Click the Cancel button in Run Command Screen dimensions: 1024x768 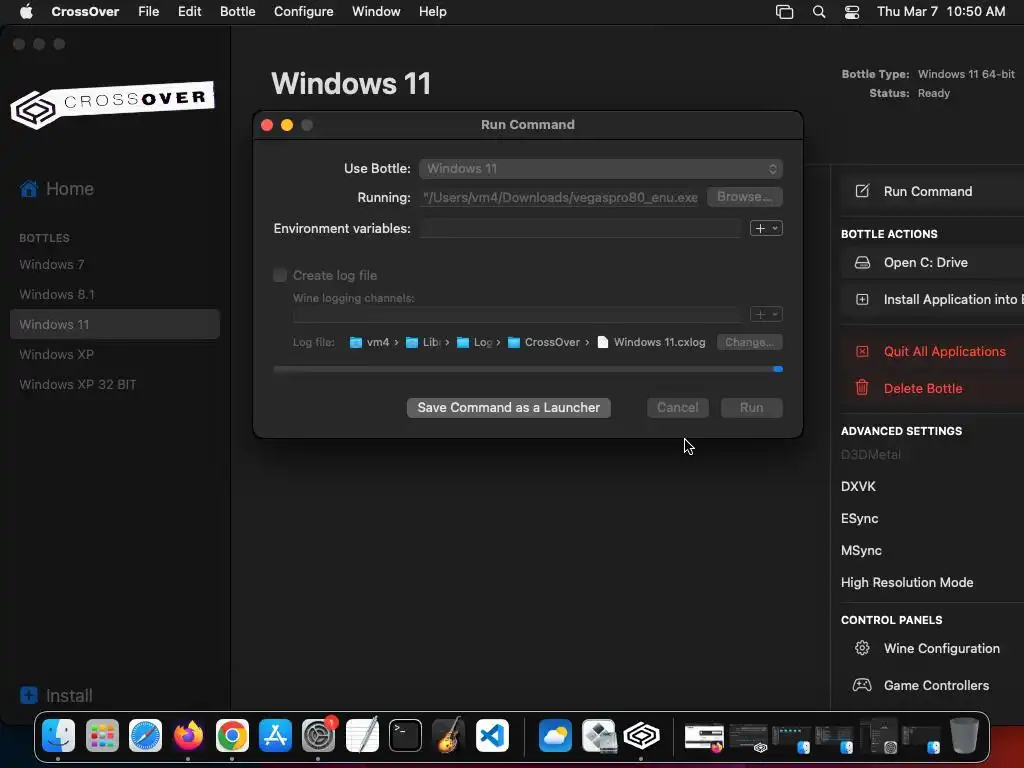(677, 408)
